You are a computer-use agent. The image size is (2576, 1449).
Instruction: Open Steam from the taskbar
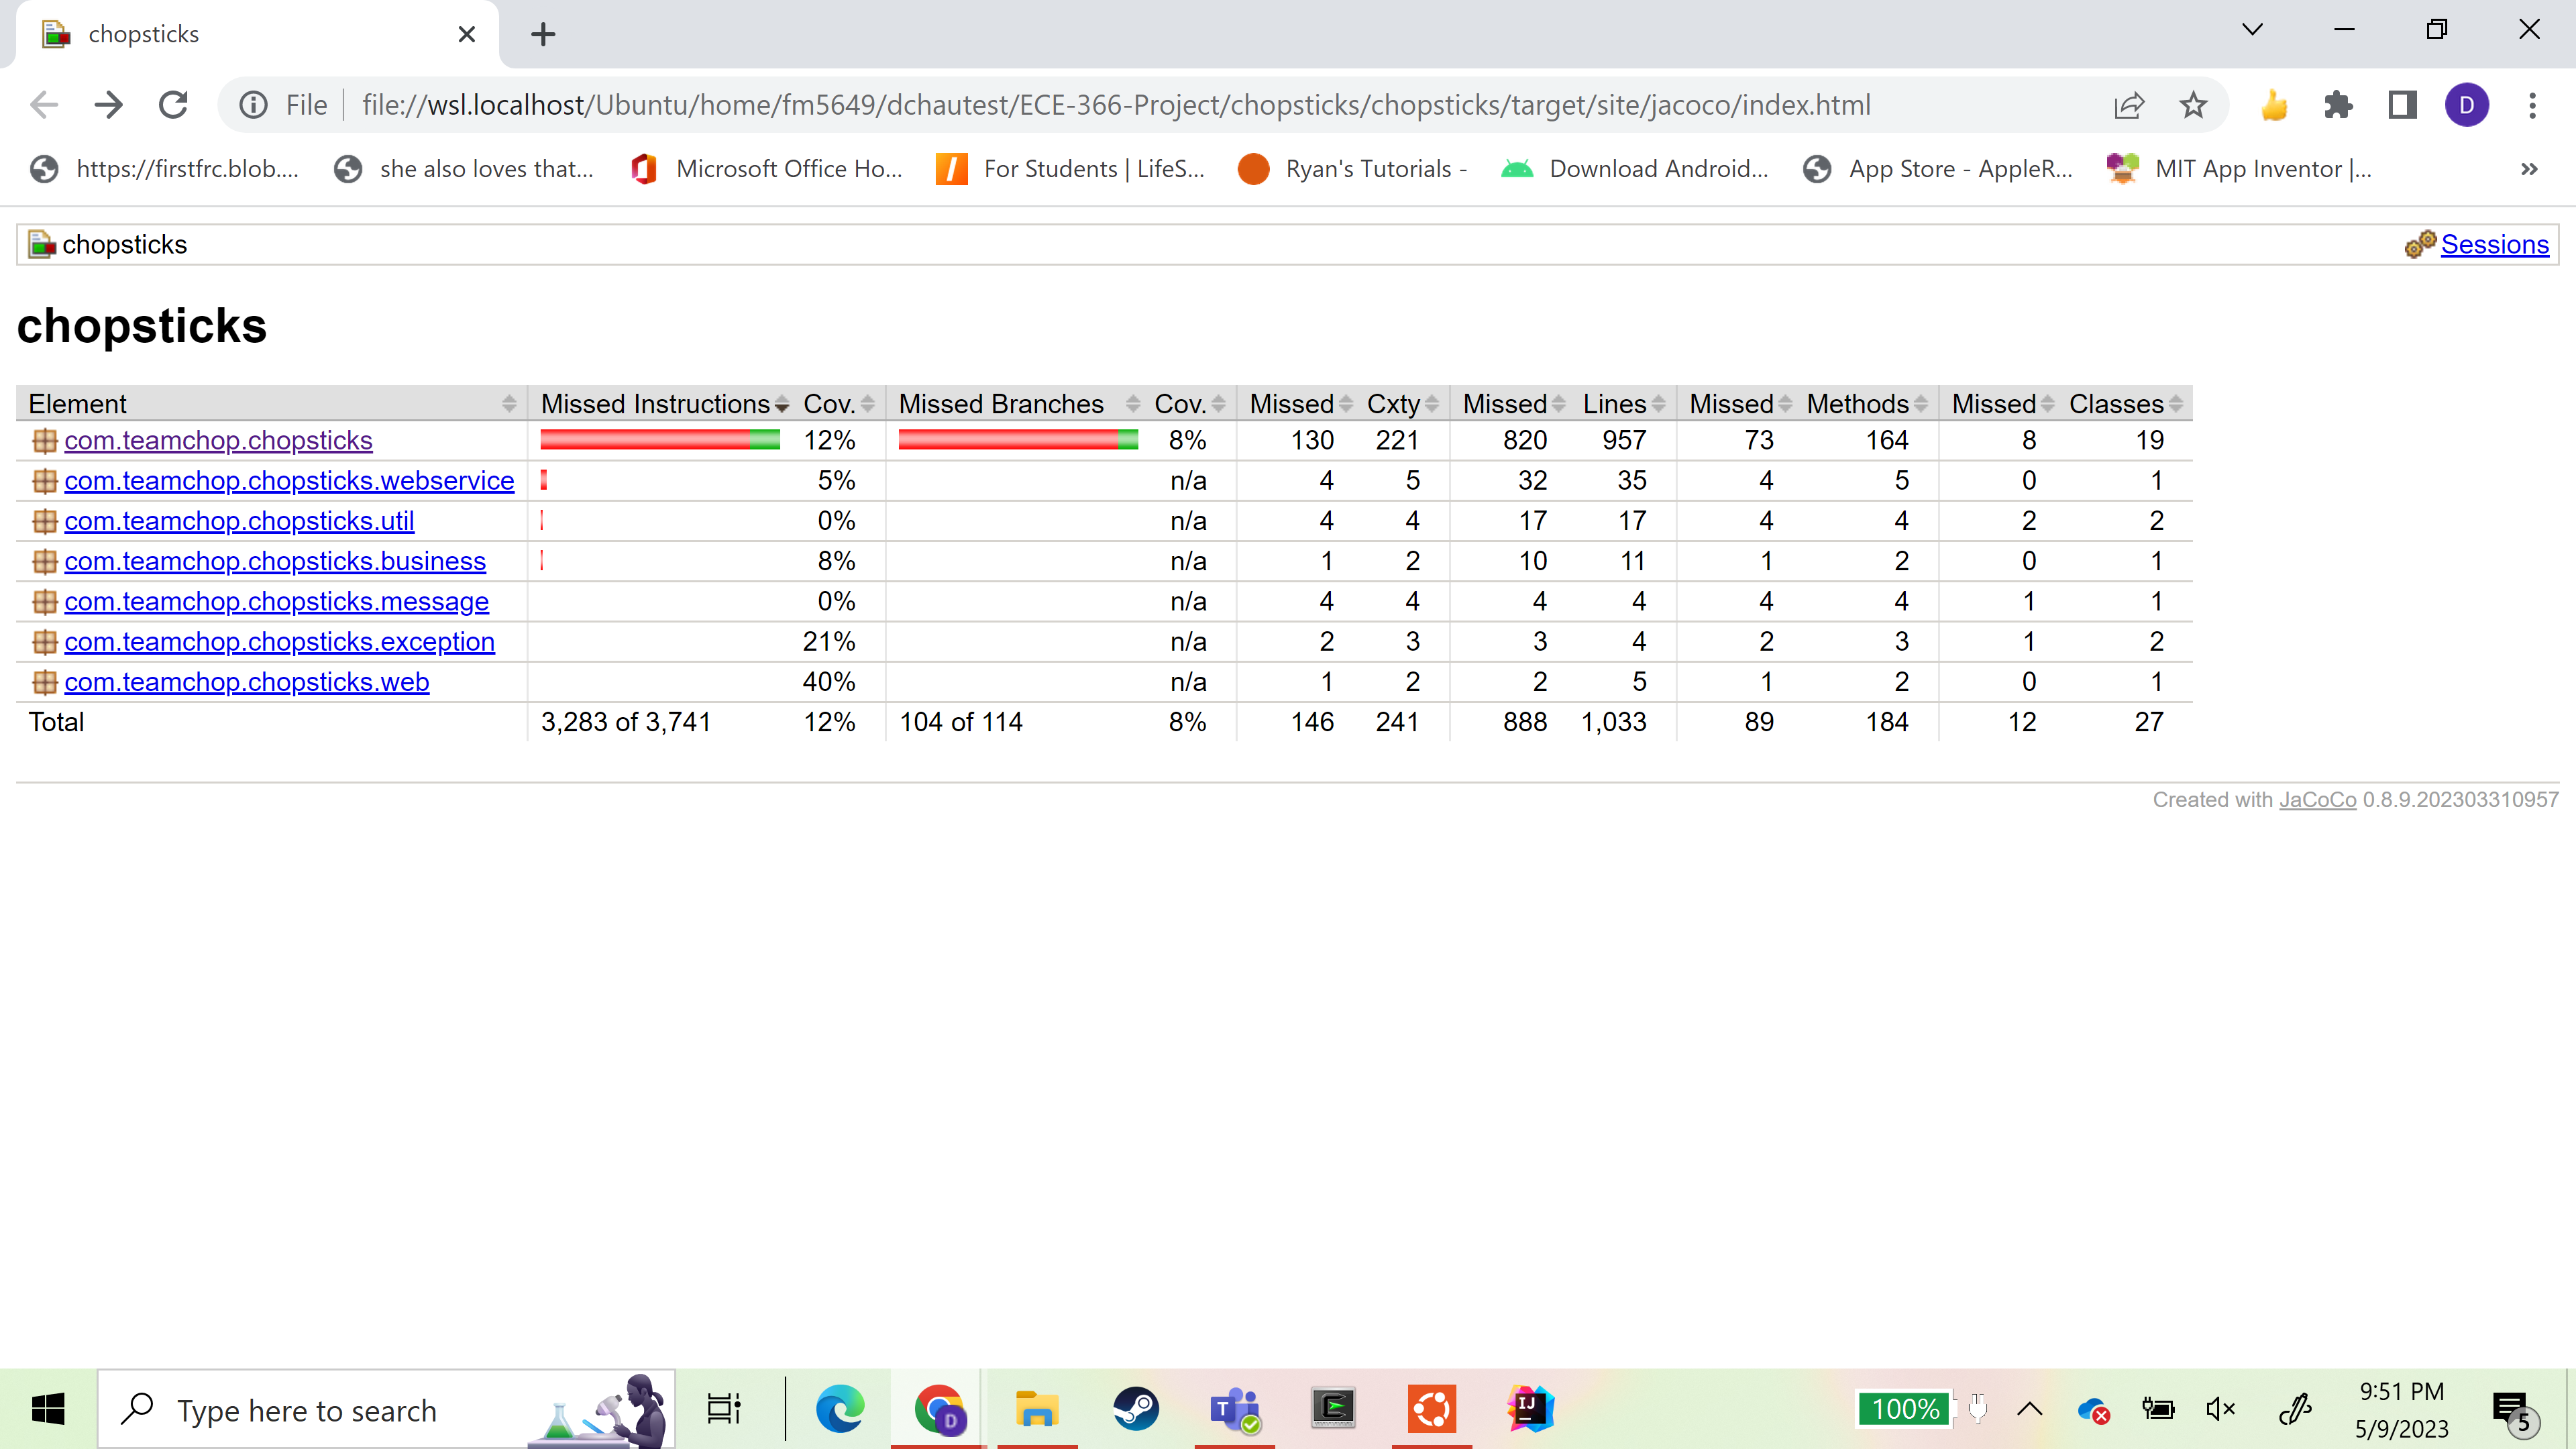point(1136,1409)
